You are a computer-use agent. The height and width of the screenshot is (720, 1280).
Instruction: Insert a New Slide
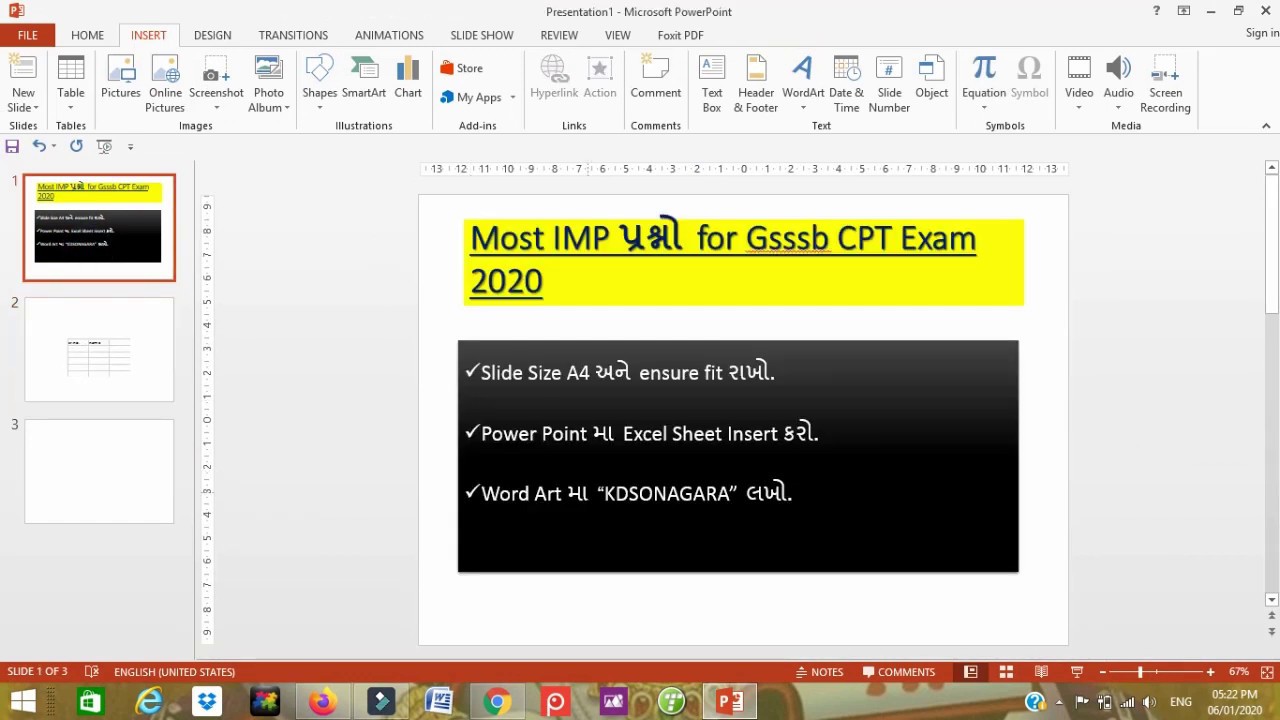23,84
